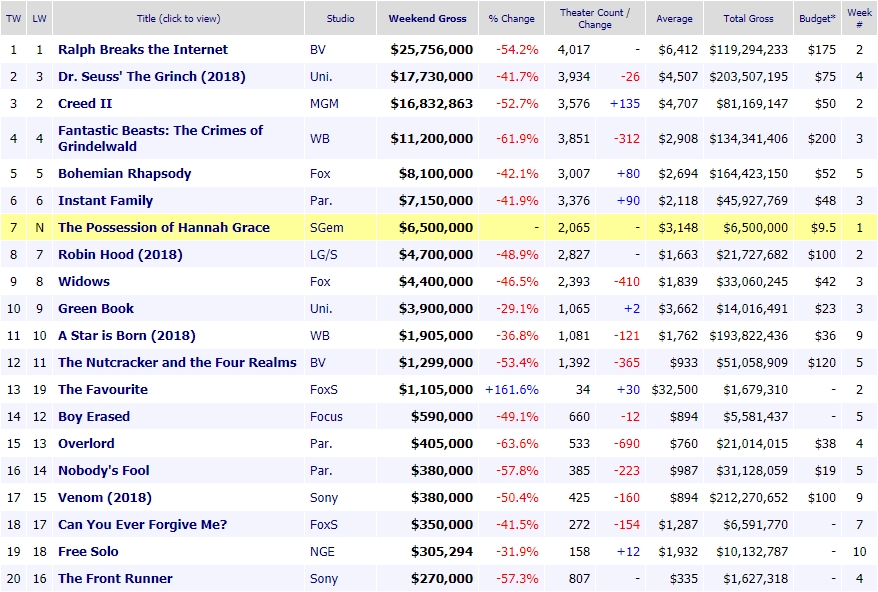Open Bohemian Rhapsody title link

point(125,174)
